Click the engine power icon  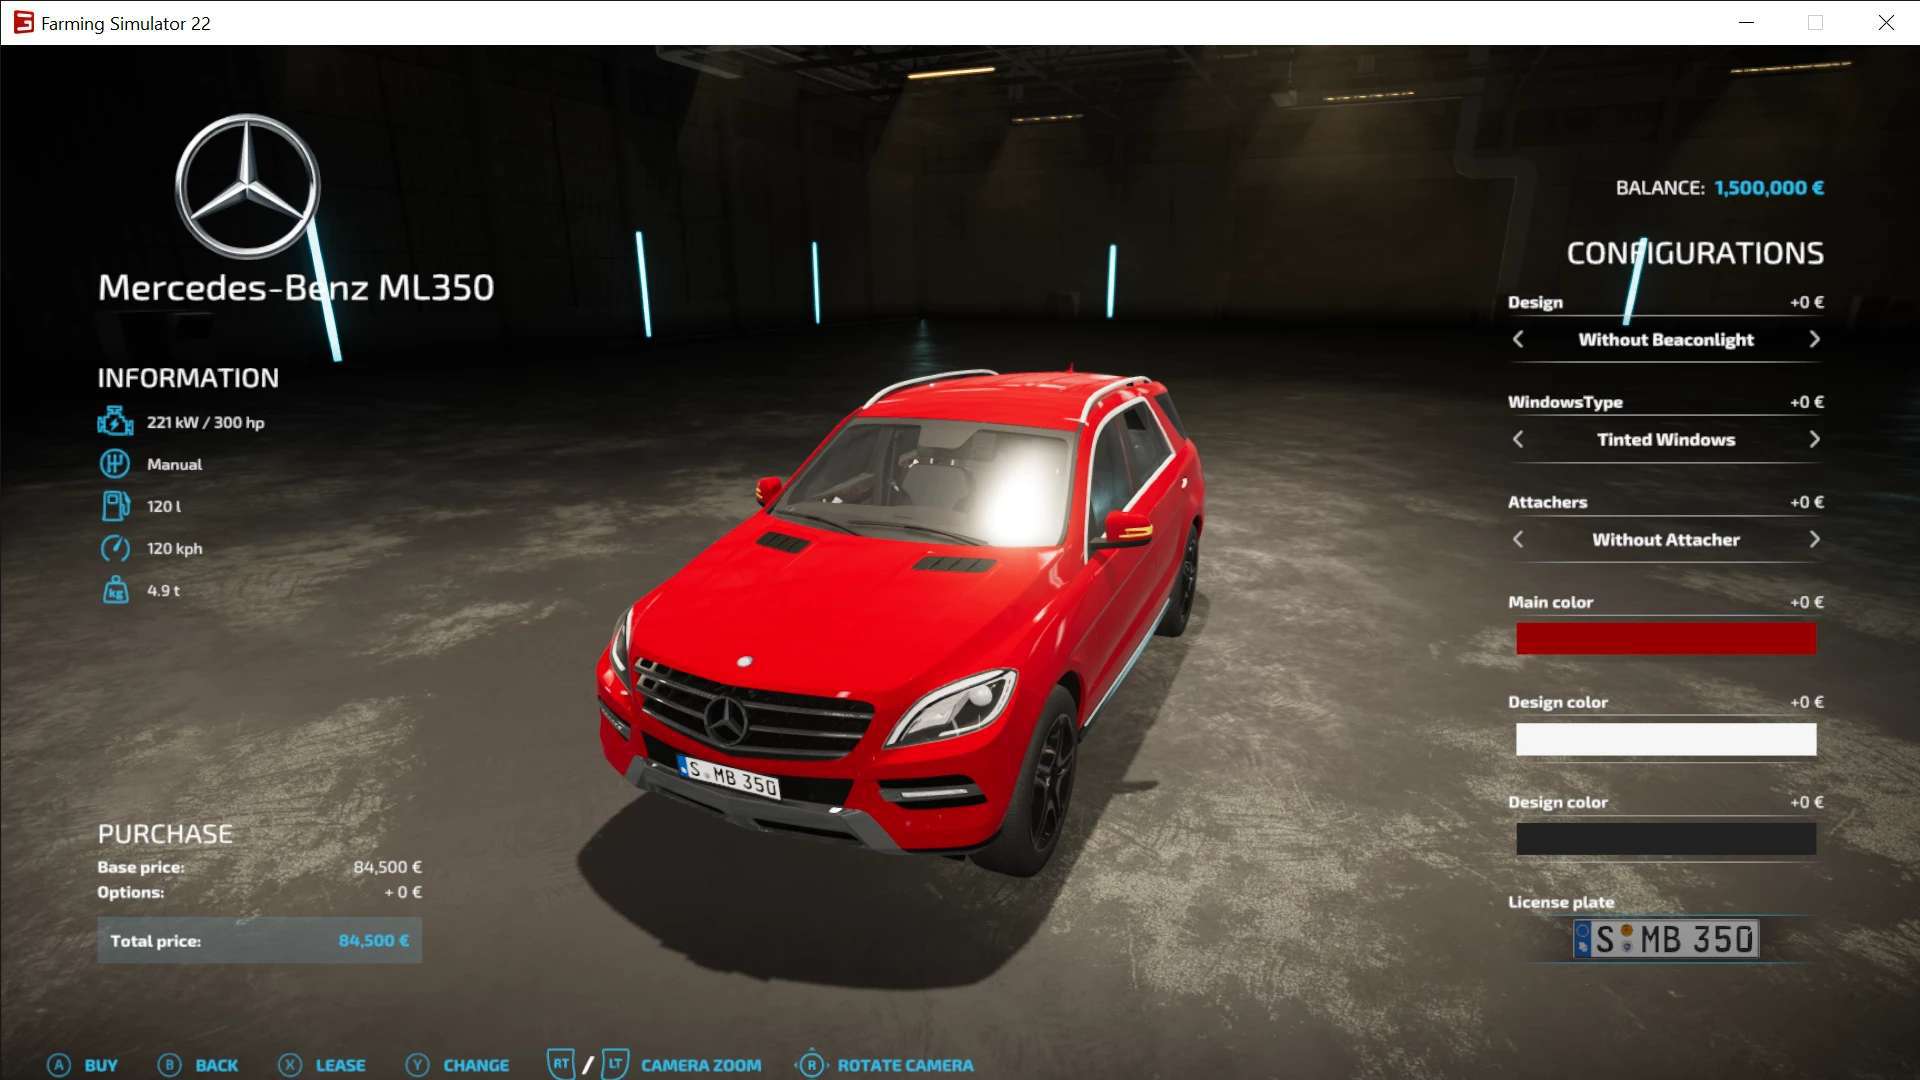[x=115, y=422]
